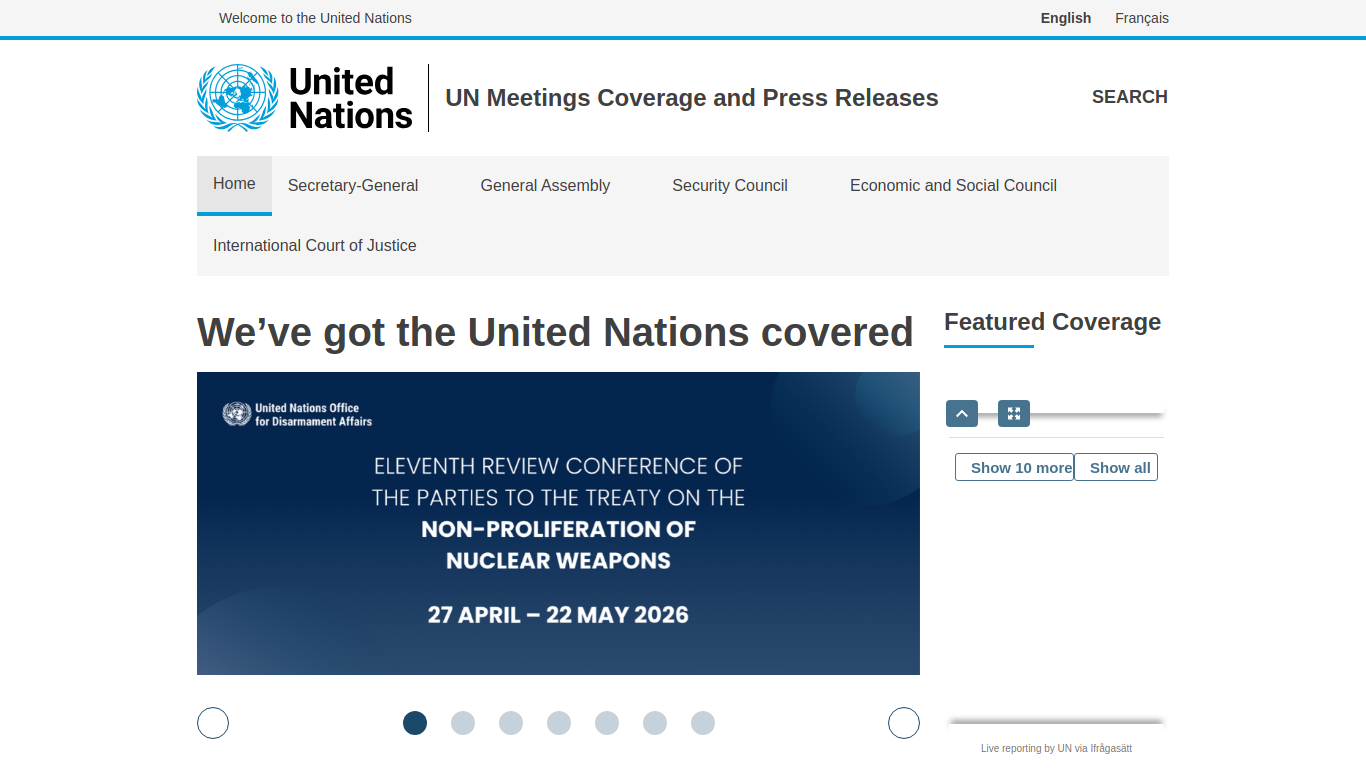Open the Home tab
Screen dimensions: 1366x768
tap(234, 185)
